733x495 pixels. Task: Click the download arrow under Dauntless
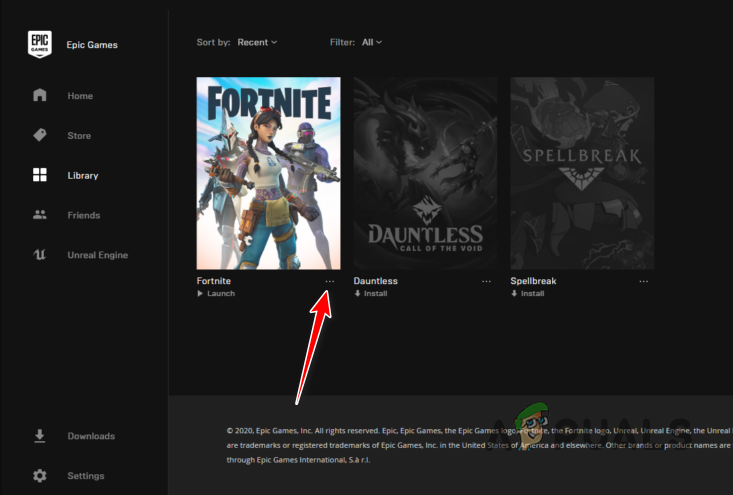point(357,294)
